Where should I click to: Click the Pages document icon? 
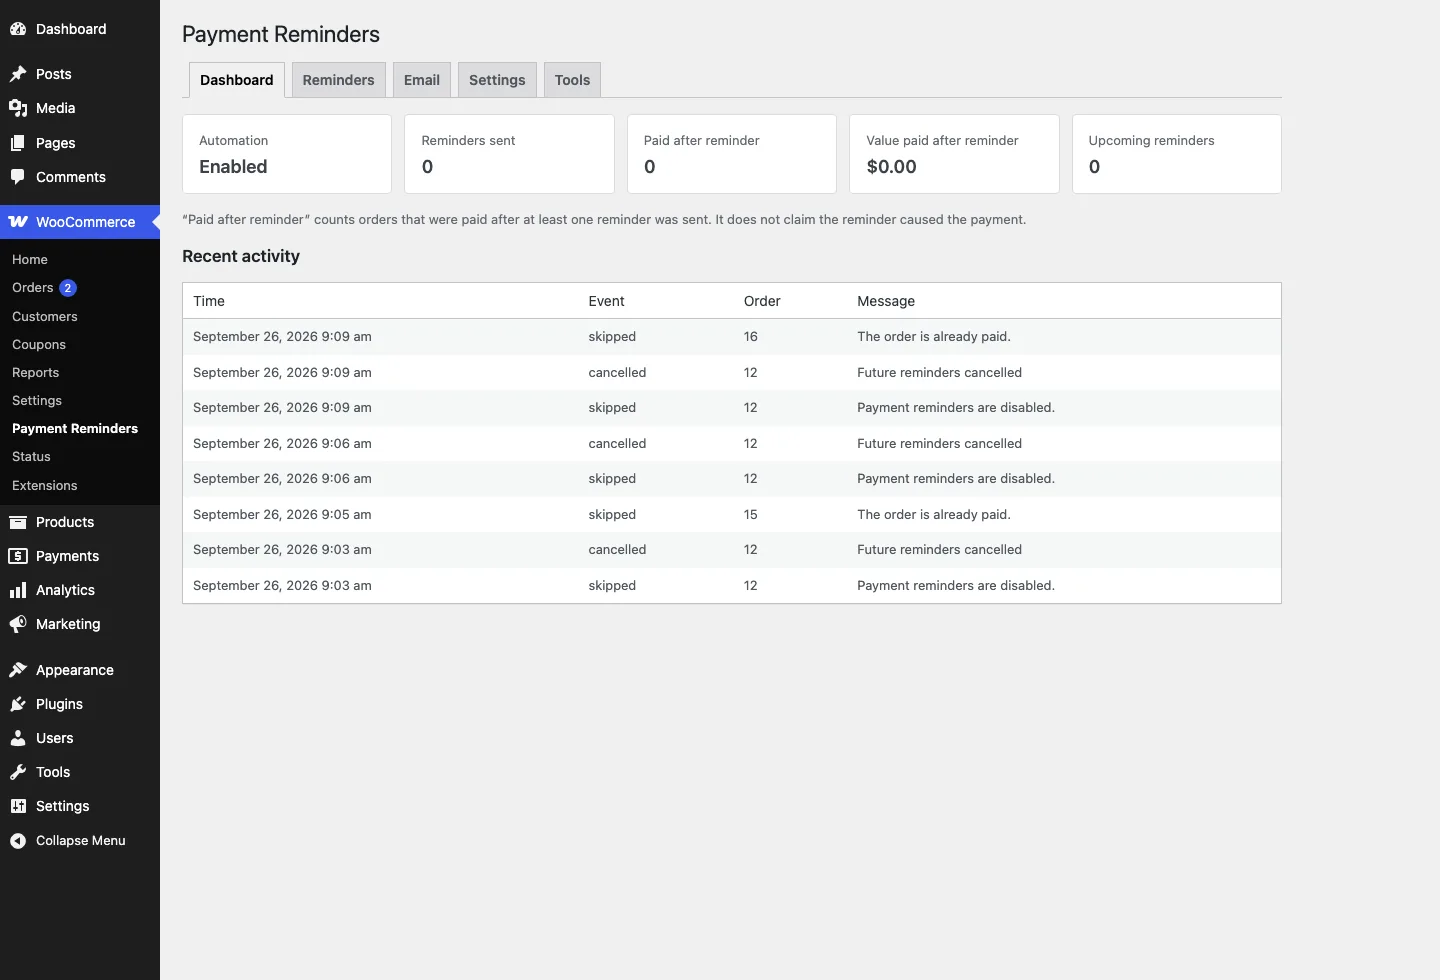pyautogui.click(x=18, y=143)
